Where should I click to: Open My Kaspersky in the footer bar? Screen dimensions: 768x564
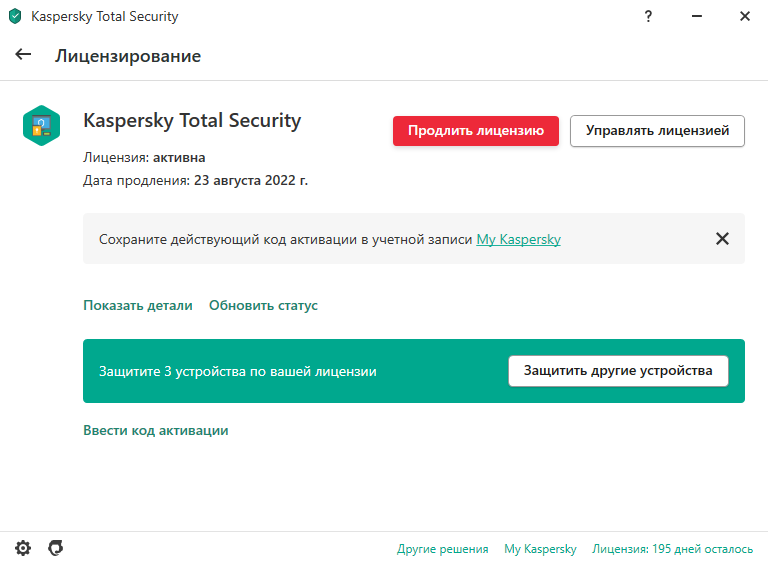point(540,549)
